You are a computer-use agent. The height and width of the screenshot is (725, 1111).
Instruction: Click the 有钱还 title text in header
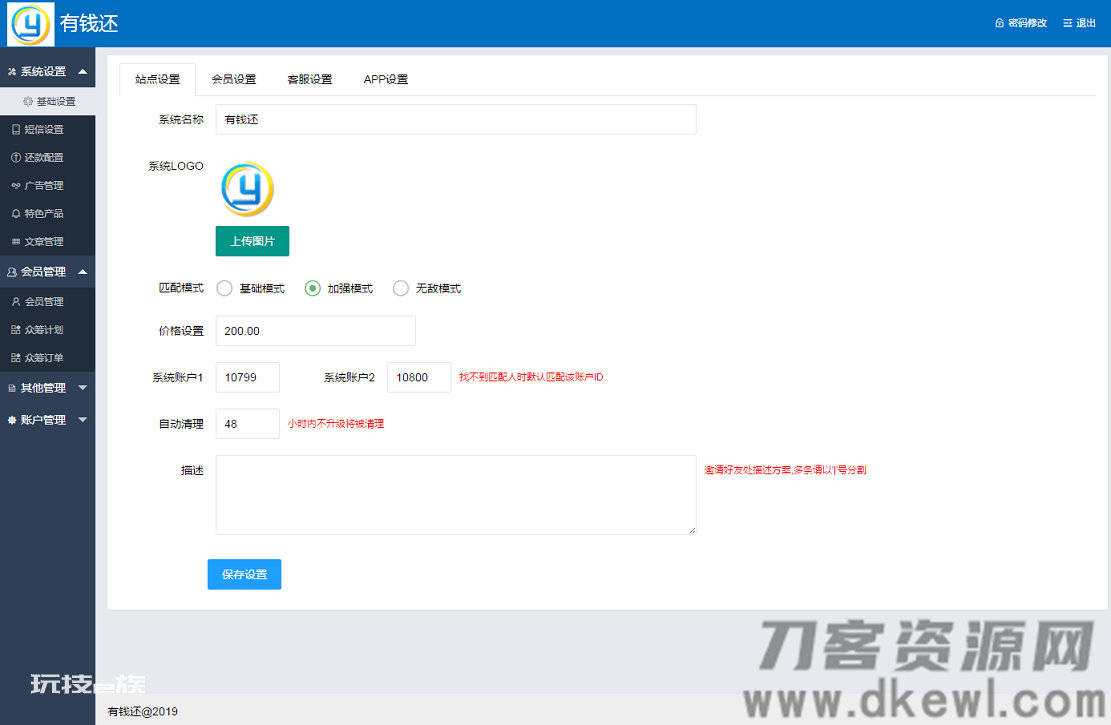[89, 23]
